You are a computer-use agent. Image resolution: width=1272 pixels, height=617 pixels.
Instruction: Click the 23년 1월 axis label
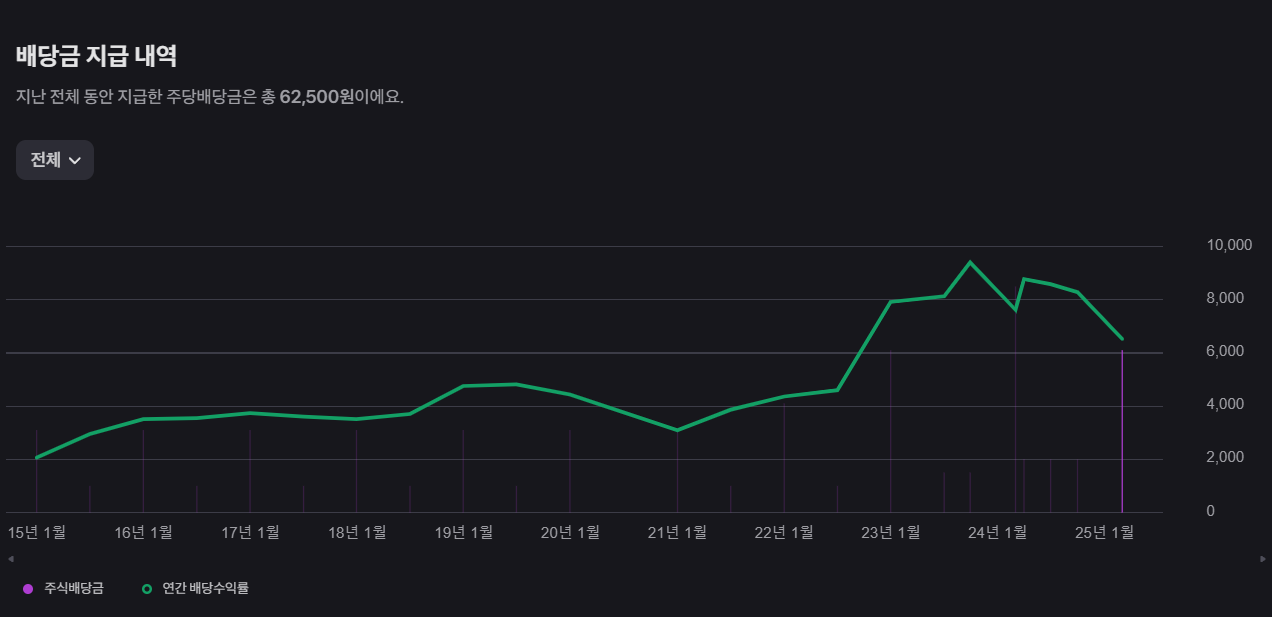coord(890,533)
